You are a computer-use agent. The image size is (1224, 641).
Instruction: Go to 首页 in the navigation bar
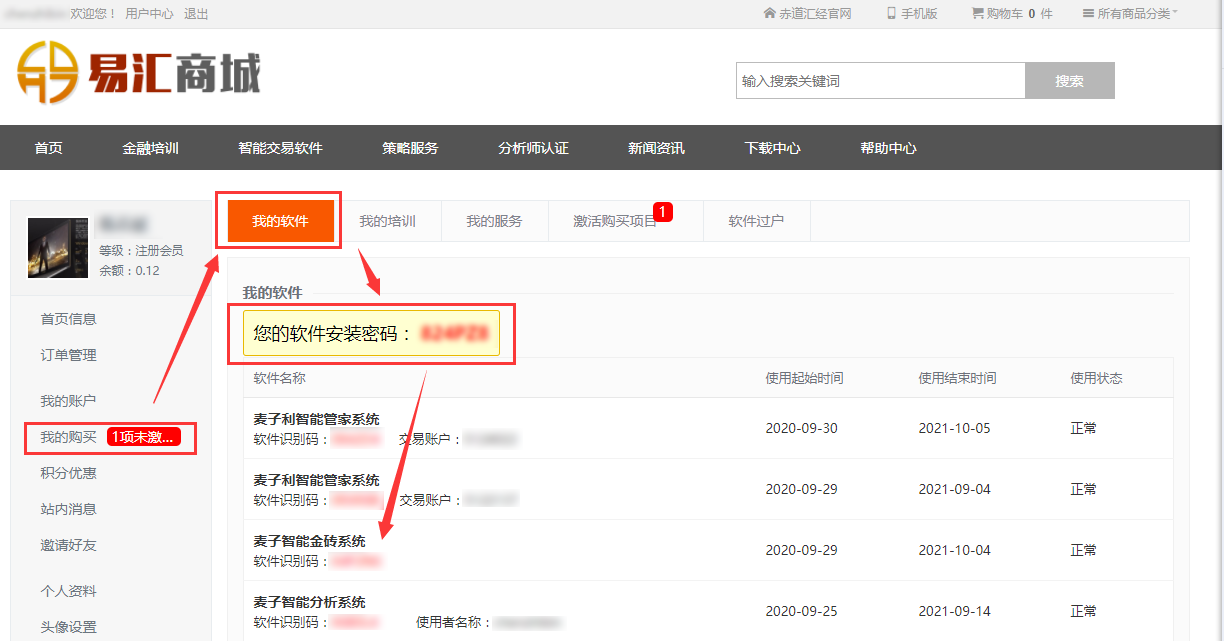(x=48, y=148)
